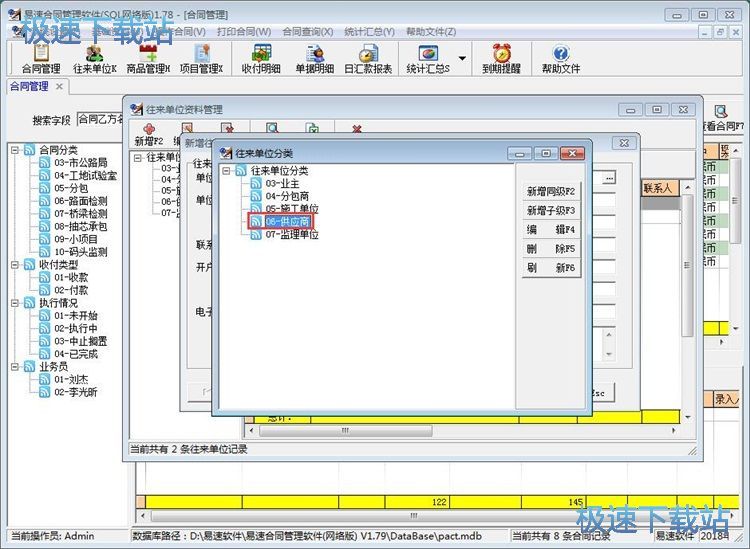This screenshot has width=750, height=549.
Task: Open 单据明细 toolbar icon
Action: tap(314, 58)
